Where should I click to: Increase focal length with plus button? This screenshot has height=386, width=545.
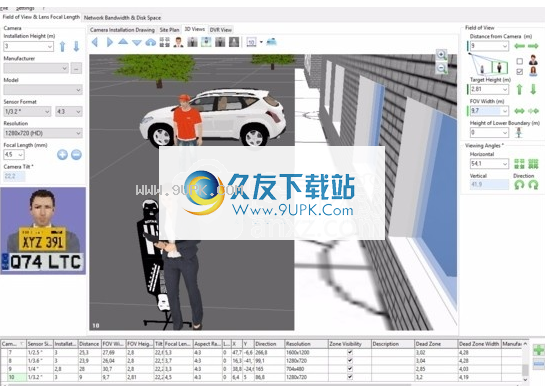(63, 154)
